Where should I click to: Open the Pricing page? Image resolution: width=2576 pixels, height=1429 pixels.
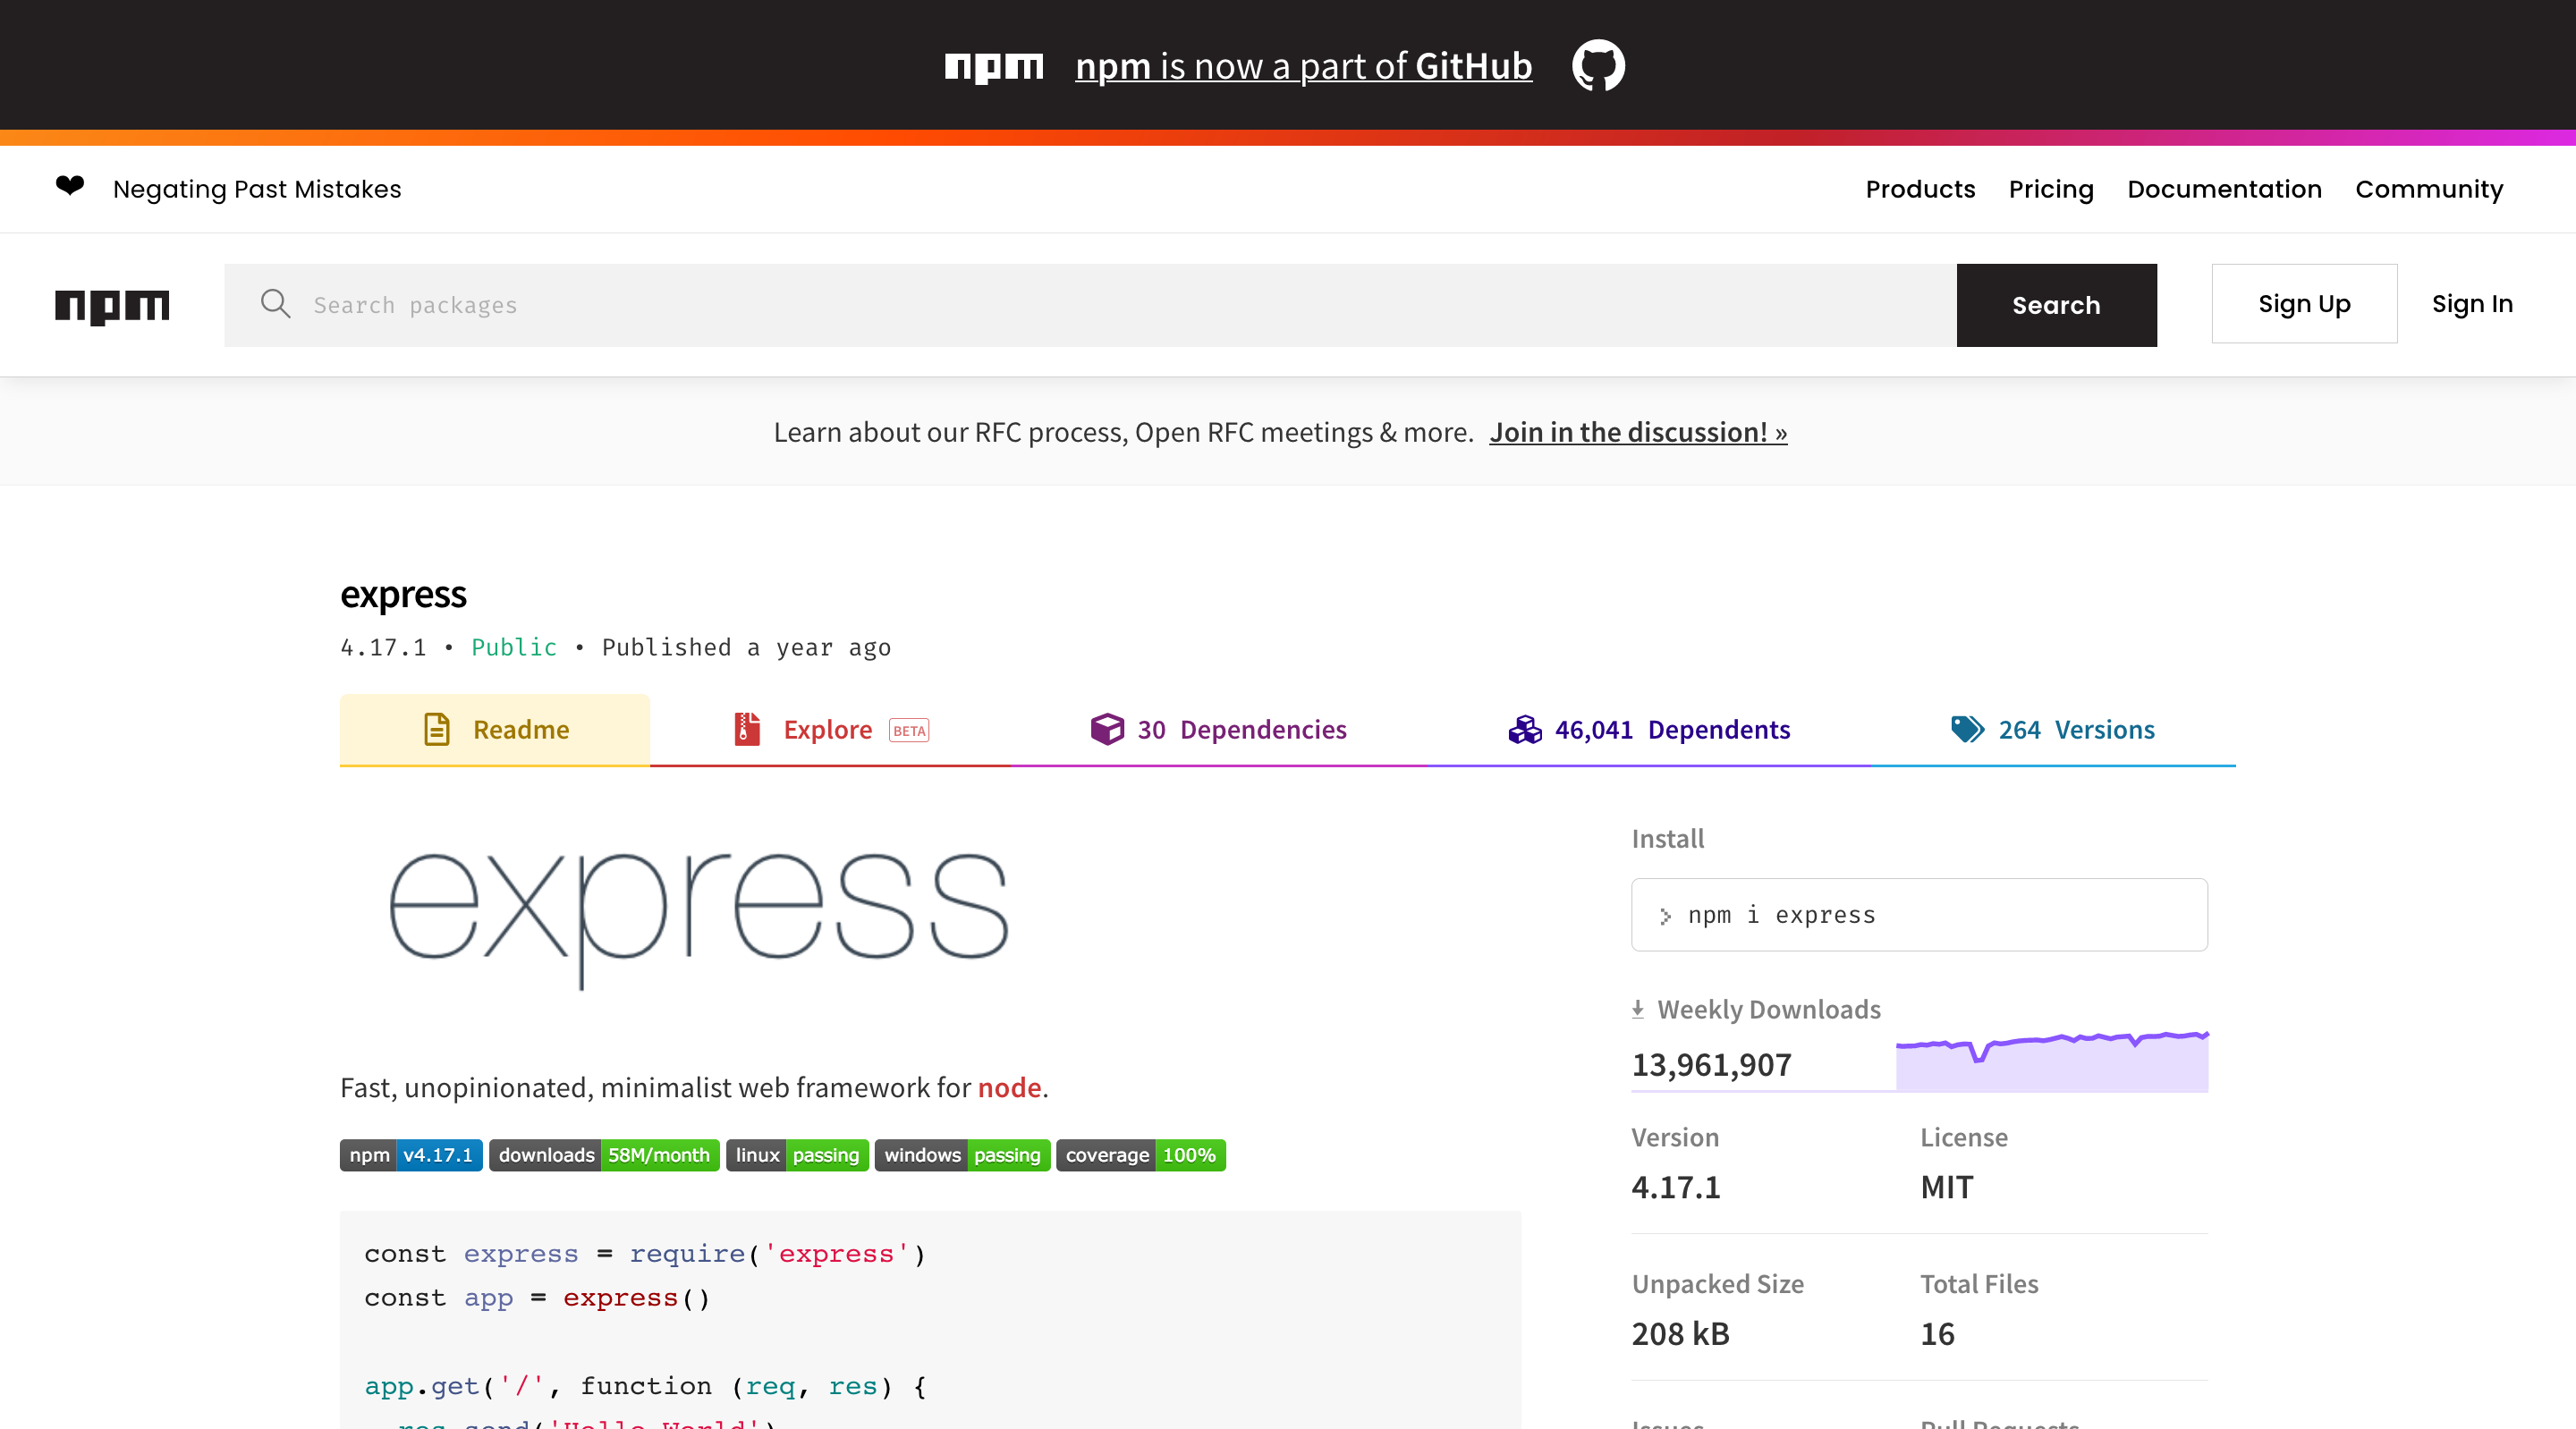pos(2051,189)
